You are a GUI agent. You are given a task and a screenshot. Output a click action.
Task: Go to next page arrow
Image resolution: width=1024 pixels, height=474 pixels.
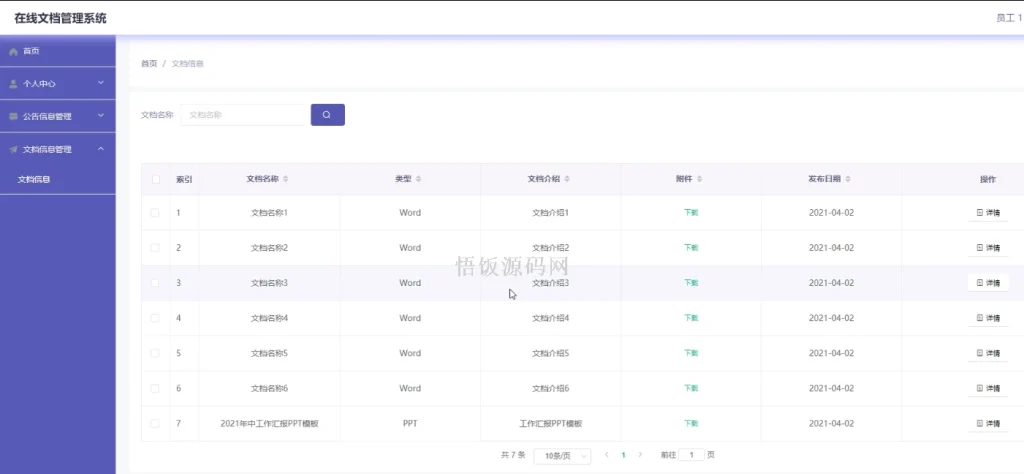(640, 455)
